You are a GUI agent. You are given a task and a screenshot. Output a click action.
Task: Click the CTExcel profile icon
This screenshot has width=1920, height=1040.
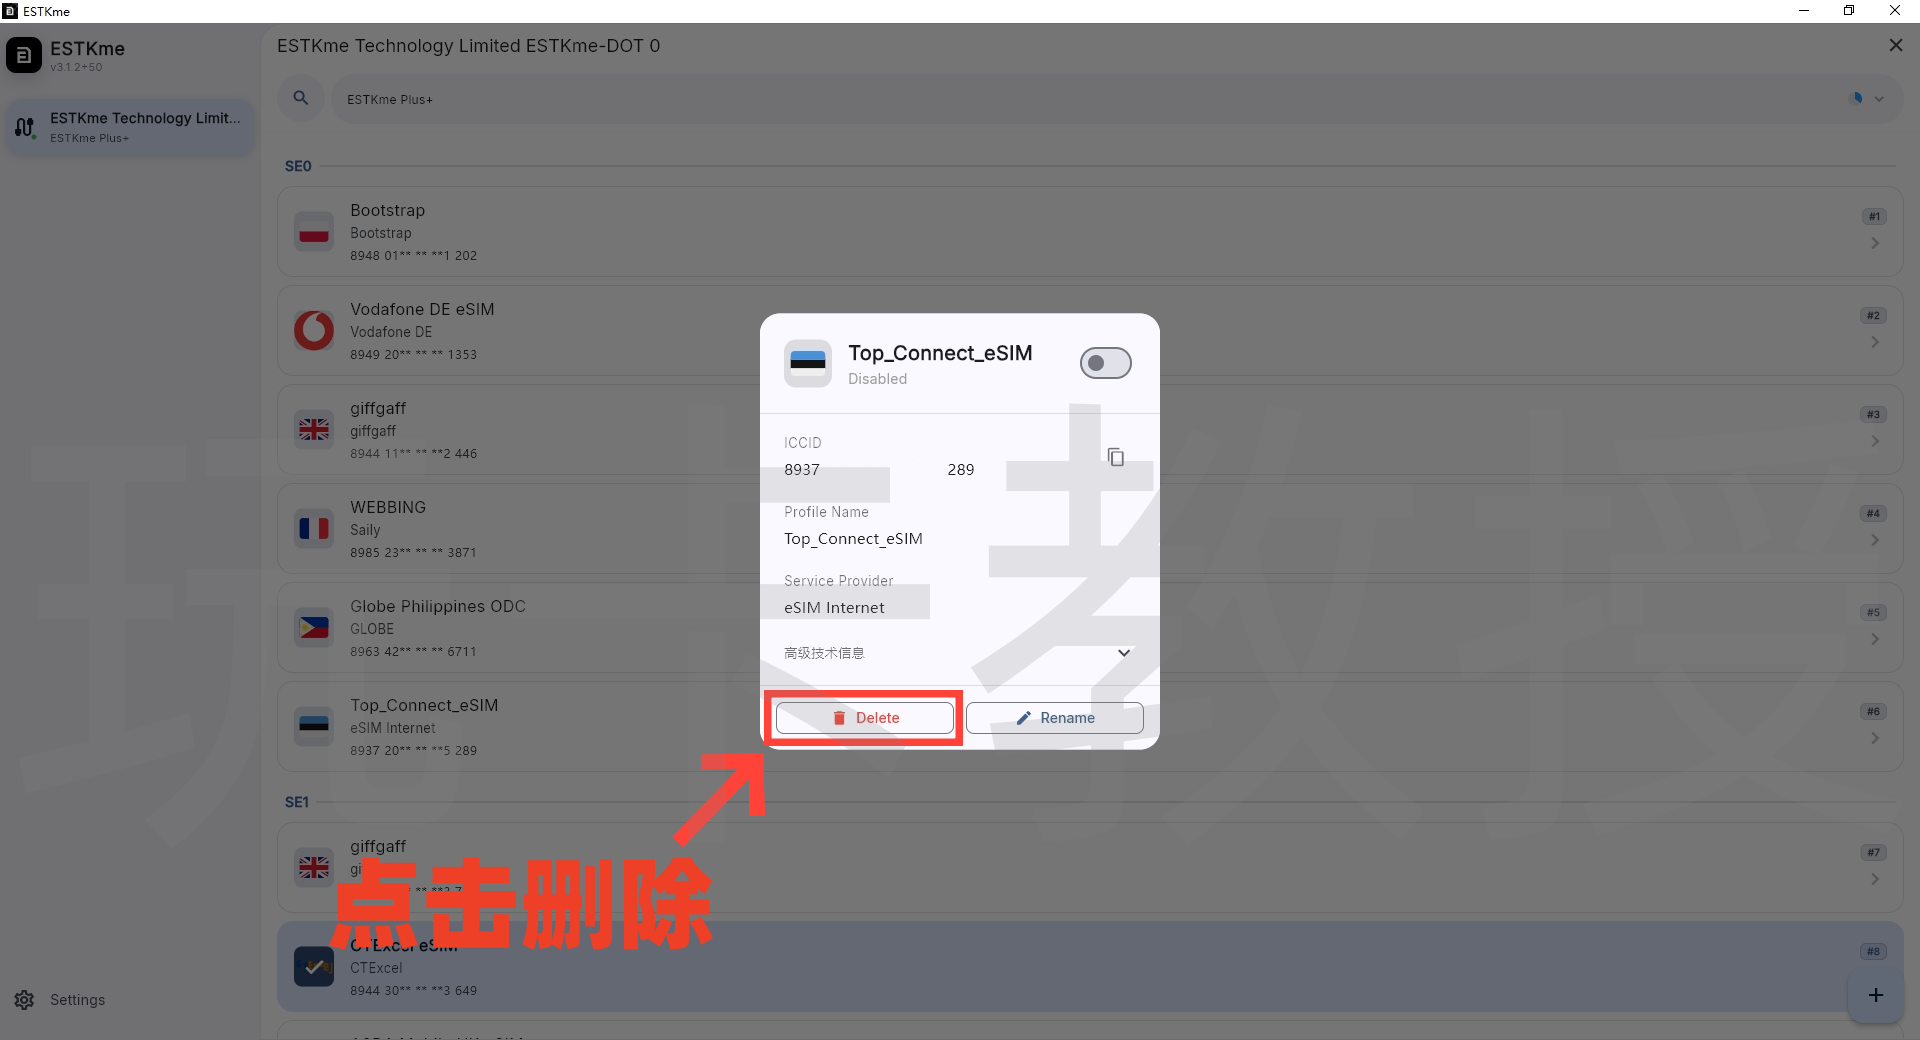coord(314,967)
